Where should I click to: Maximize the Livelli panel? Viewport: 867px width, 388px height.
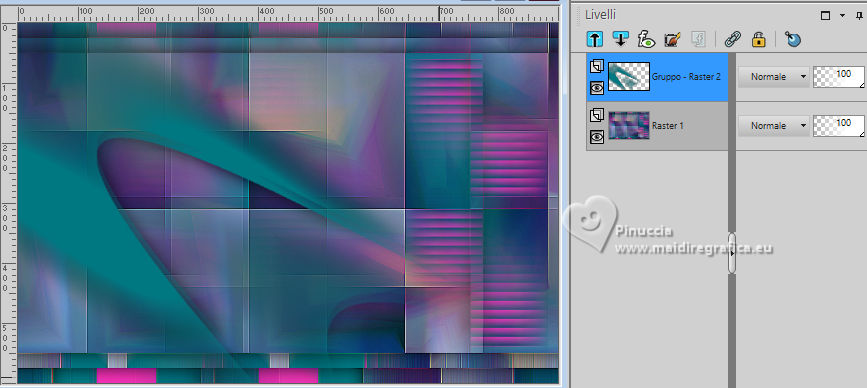click(826, 15)
